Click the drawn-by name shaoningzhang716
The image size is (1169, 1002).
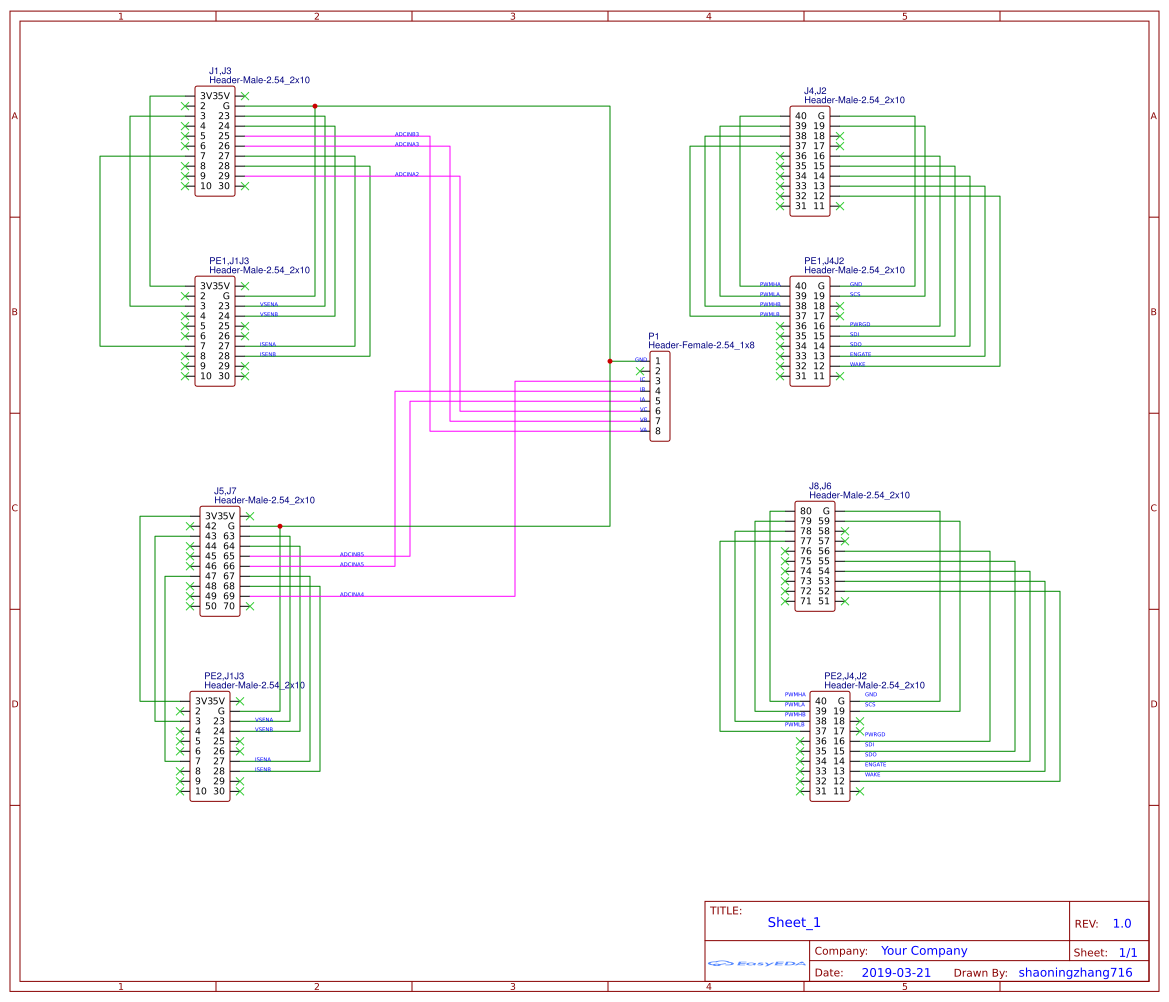click(x=1074, y=971)
